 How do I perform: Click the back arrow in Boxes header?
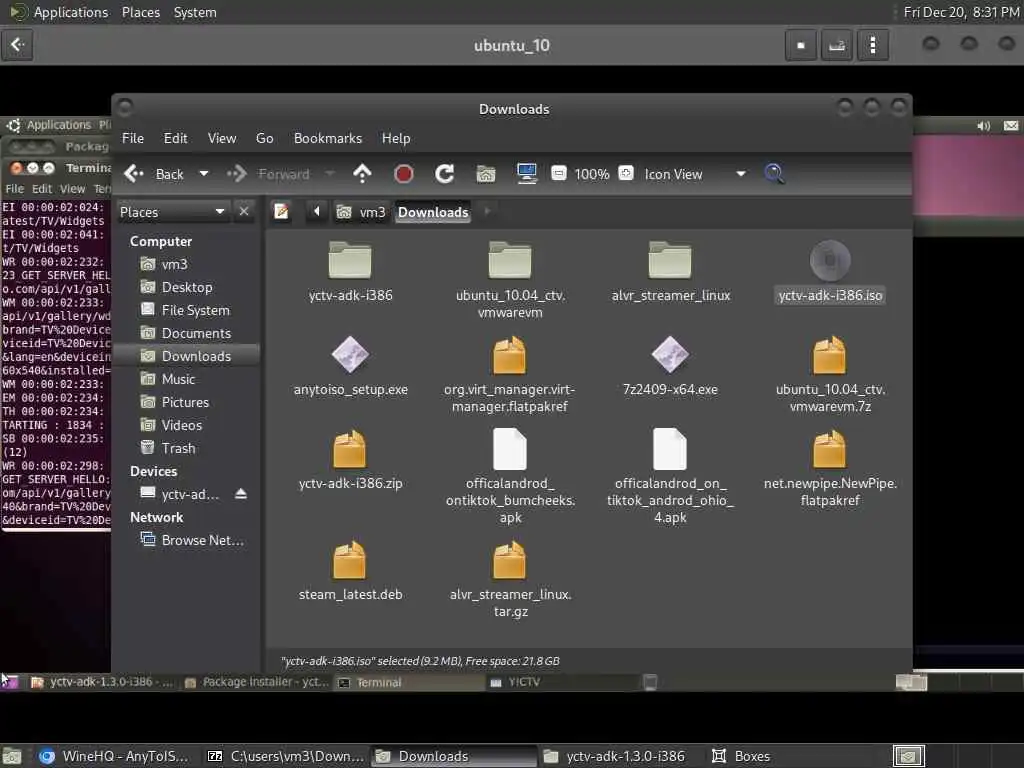(18, 44)
